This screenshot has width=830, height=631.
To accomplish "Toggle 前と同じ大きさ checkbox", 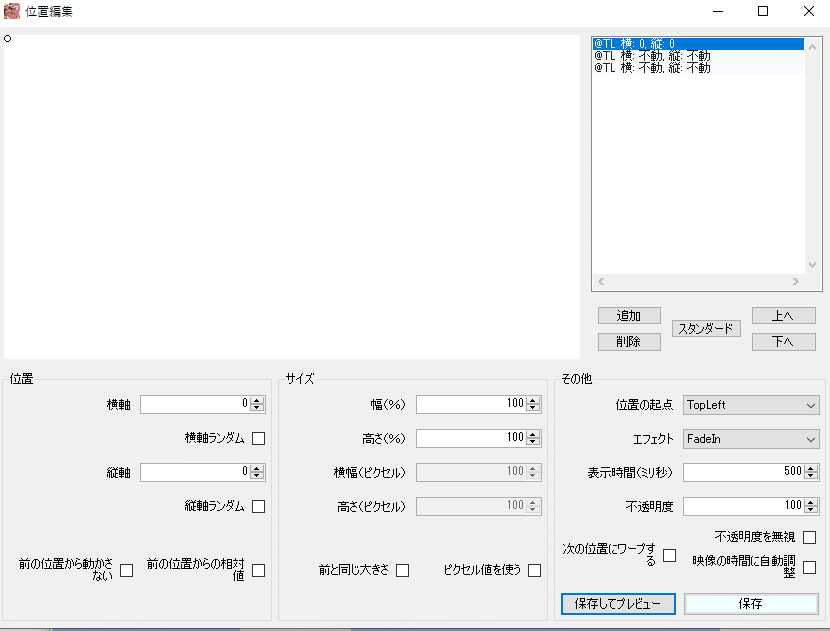I will 402,570.
